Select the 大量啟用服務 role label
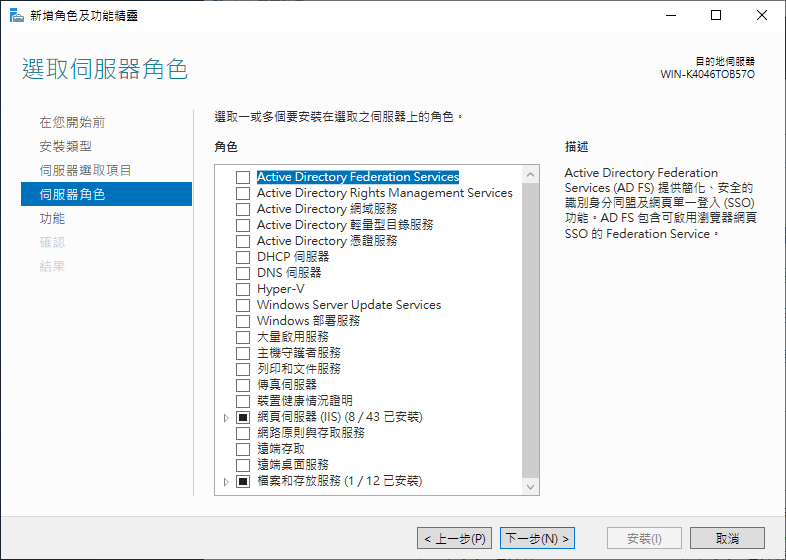Screen dimensions: 786x560 [x=293, y=337]
